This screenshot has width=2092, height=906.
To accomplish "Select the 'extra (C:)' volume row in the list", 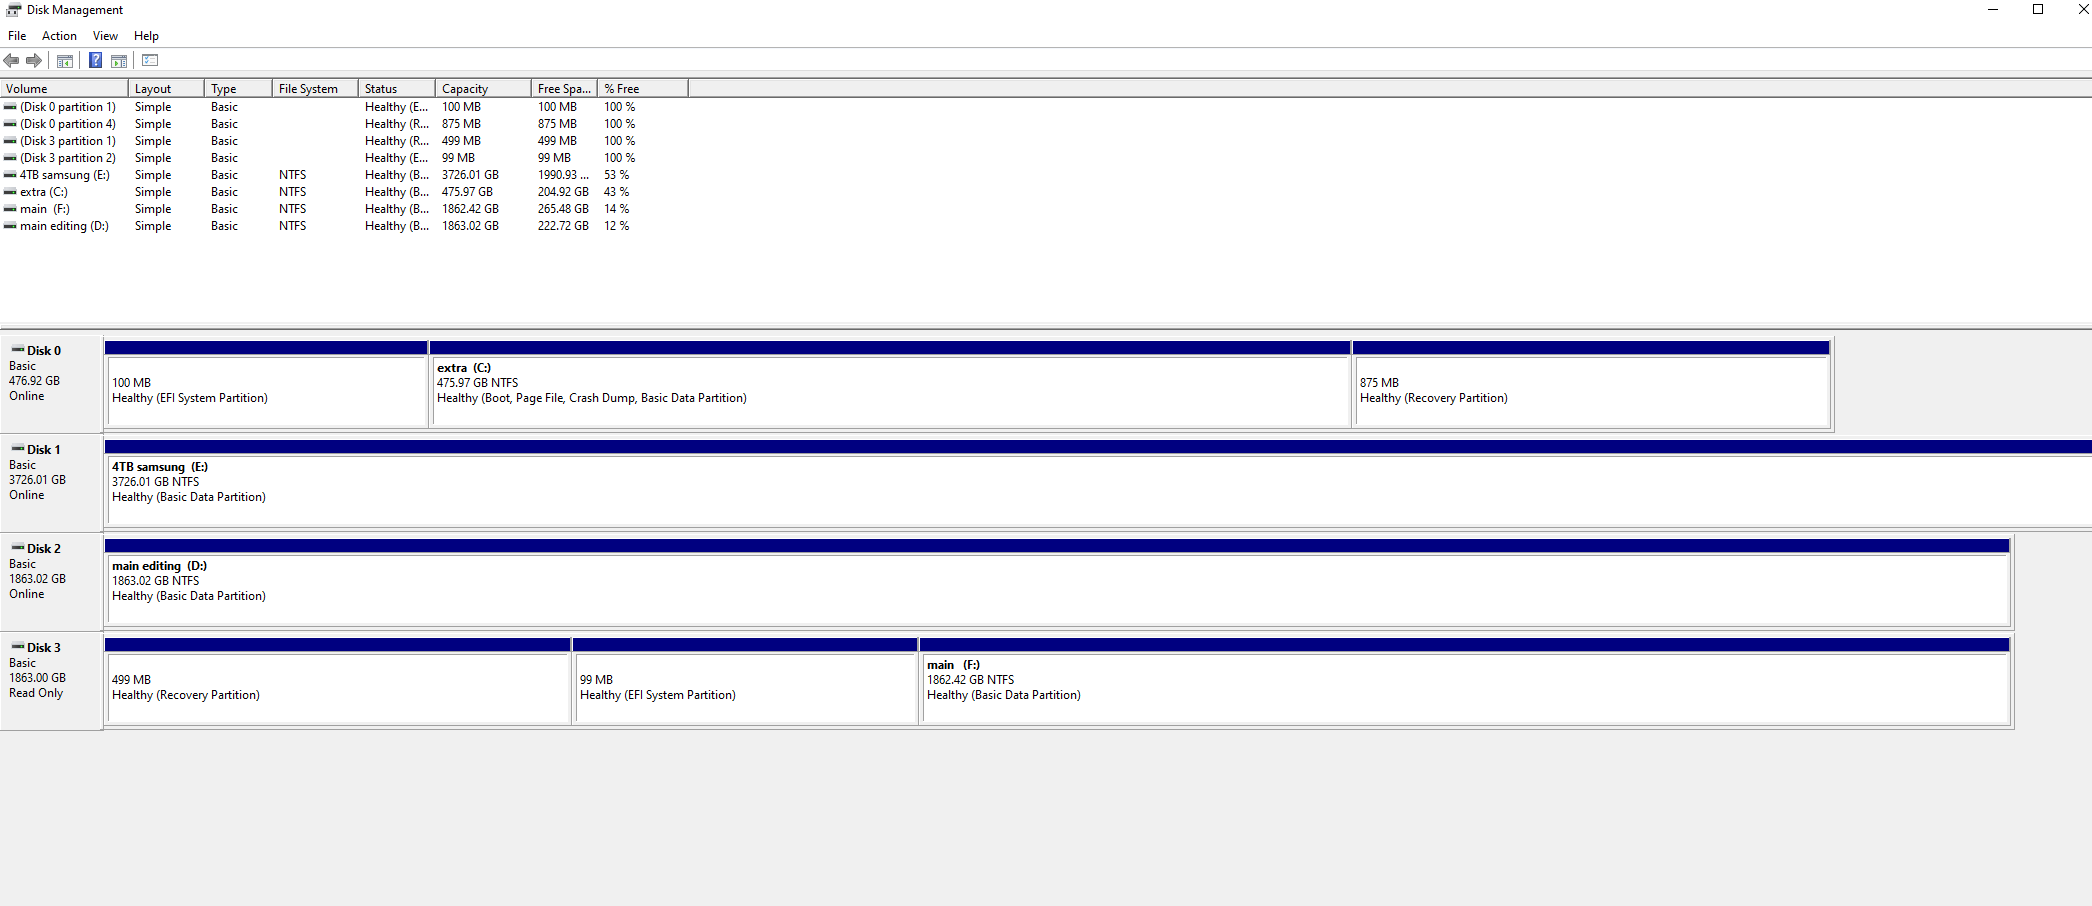I will [344, 192].
